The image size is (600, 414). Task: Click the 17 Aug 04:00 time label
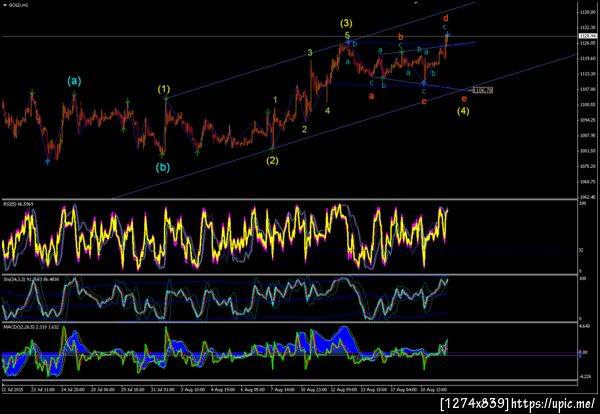(x=403, y=390)
